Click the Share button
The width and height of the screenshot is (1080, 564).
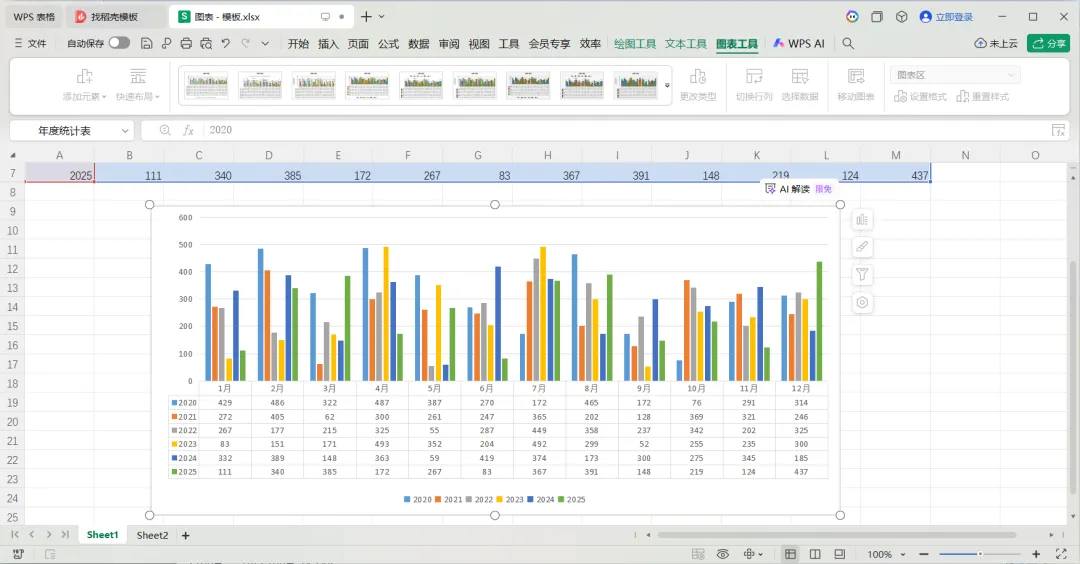[1048, 43]
